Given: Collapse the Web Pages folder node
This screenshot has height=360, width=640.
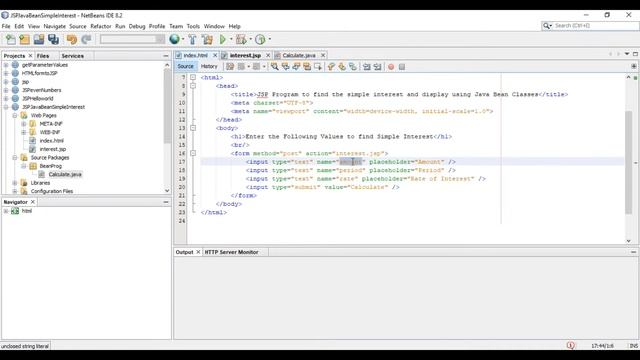Looking at the screenshot, I should pyautogui.click(x=15, y=116).
